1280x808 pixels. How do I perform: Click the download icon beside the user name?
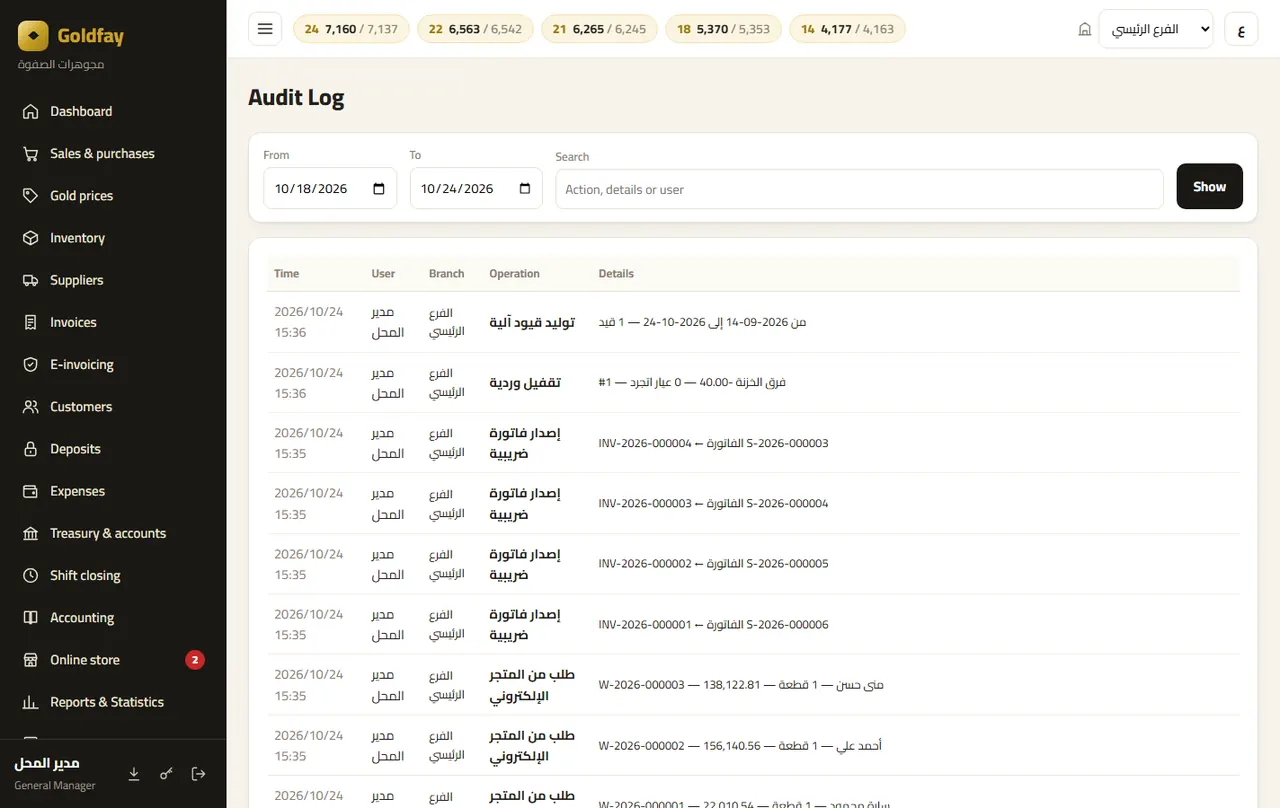[134, 773]
